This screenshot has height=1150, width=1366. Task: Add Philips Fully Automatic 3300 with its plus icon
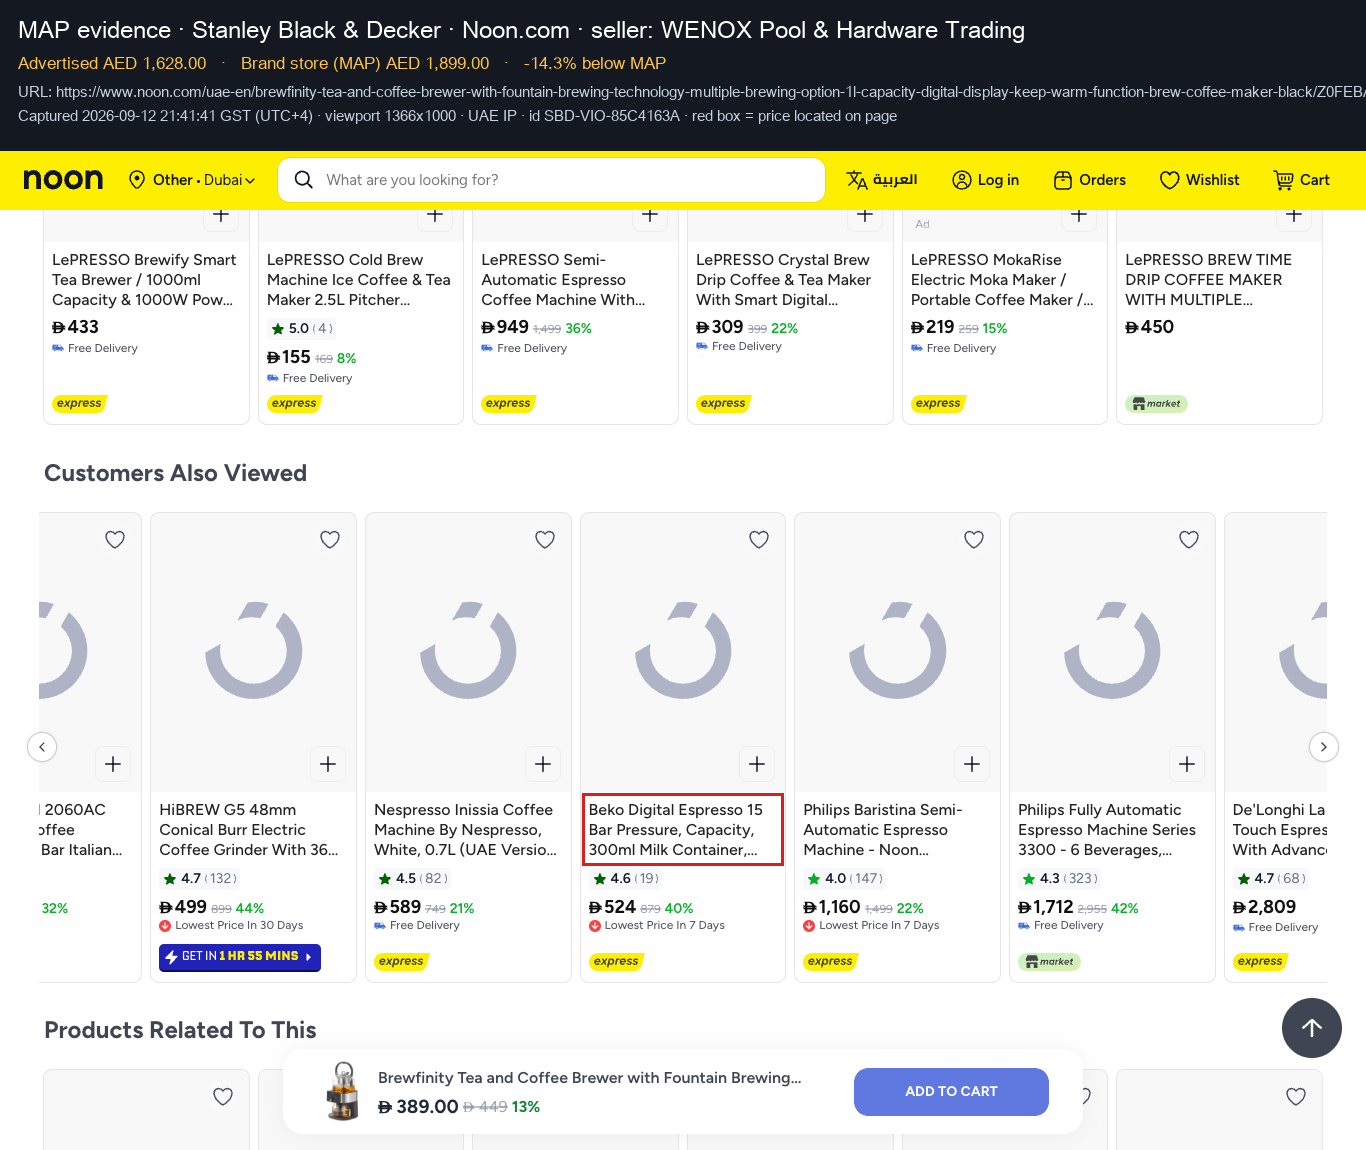[x=1187, y=764]
